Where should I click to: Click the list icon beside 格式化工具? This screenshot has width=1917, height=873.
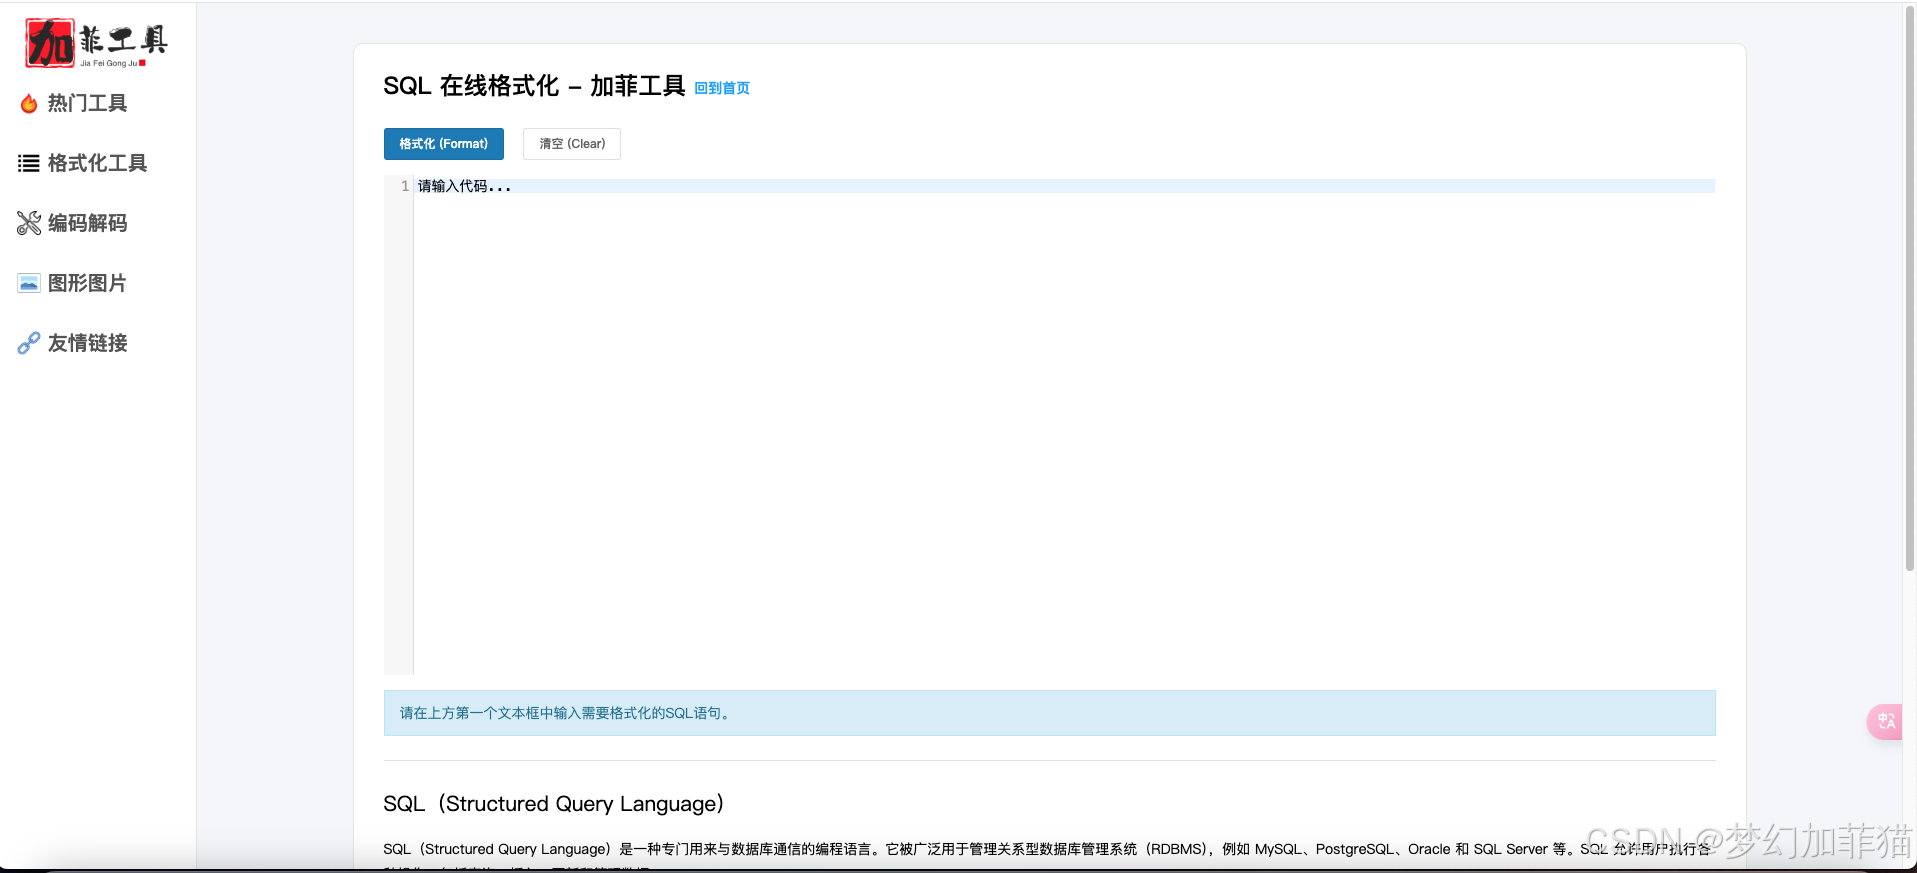coord(29,163)
